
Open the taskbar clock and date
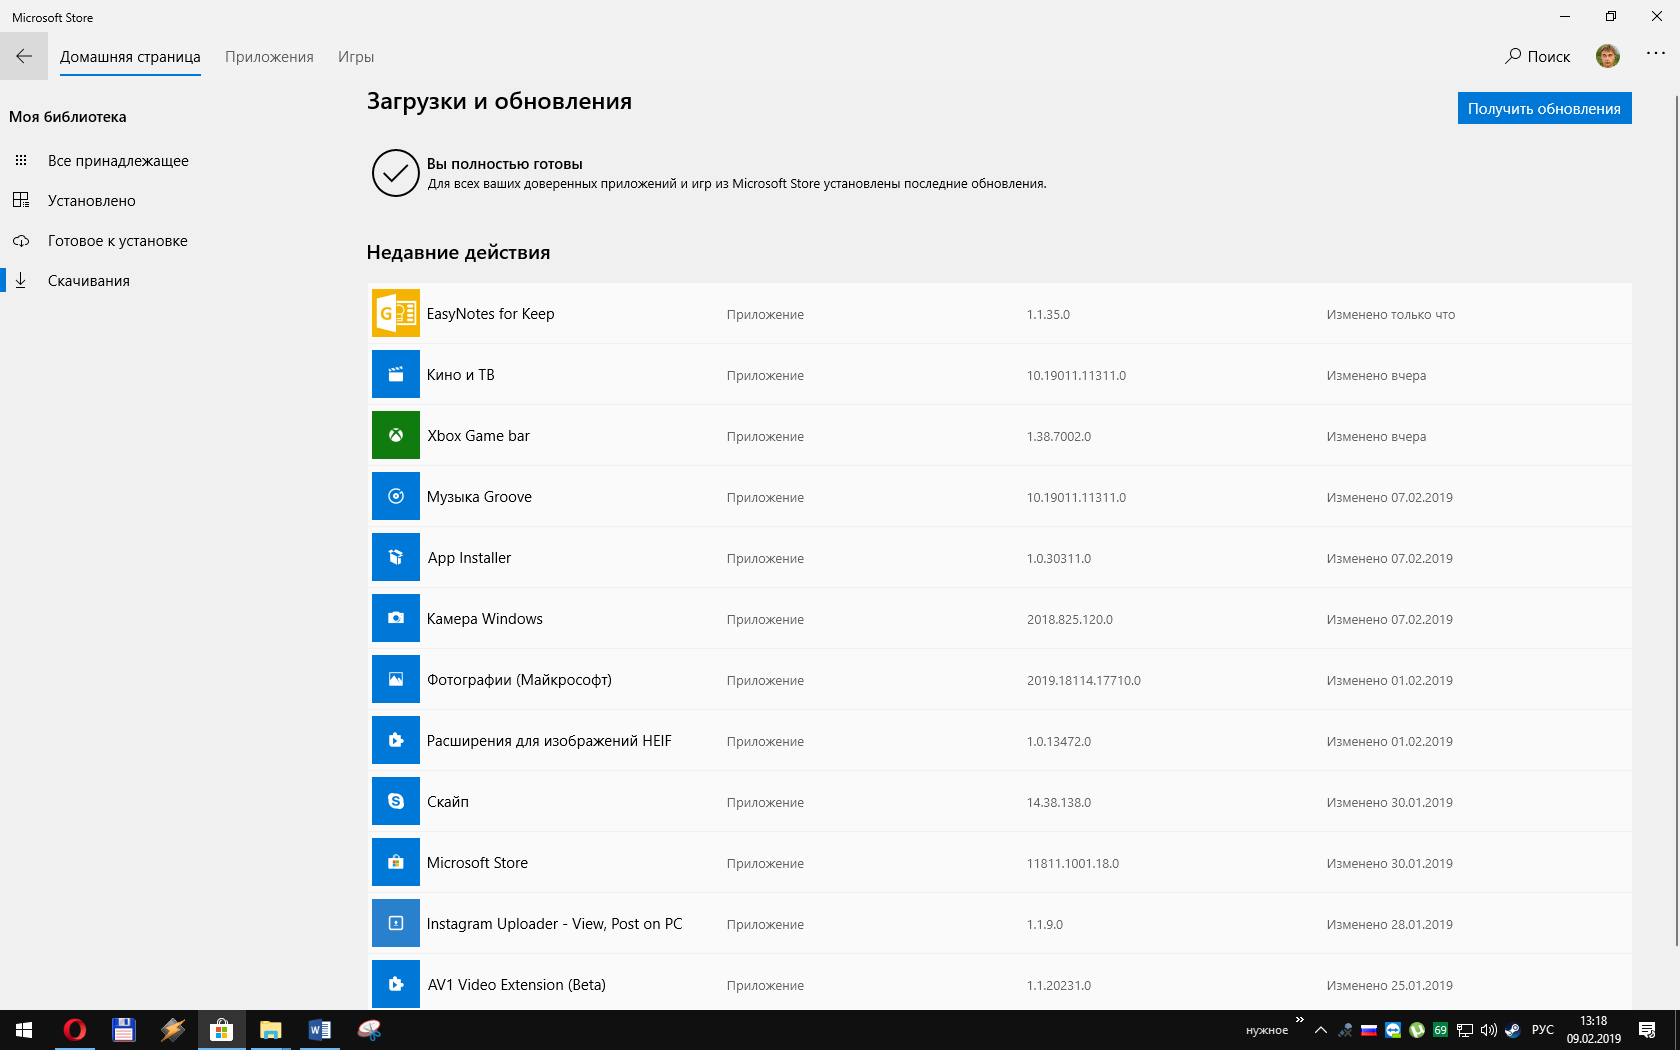(x=1594, y=1030)
